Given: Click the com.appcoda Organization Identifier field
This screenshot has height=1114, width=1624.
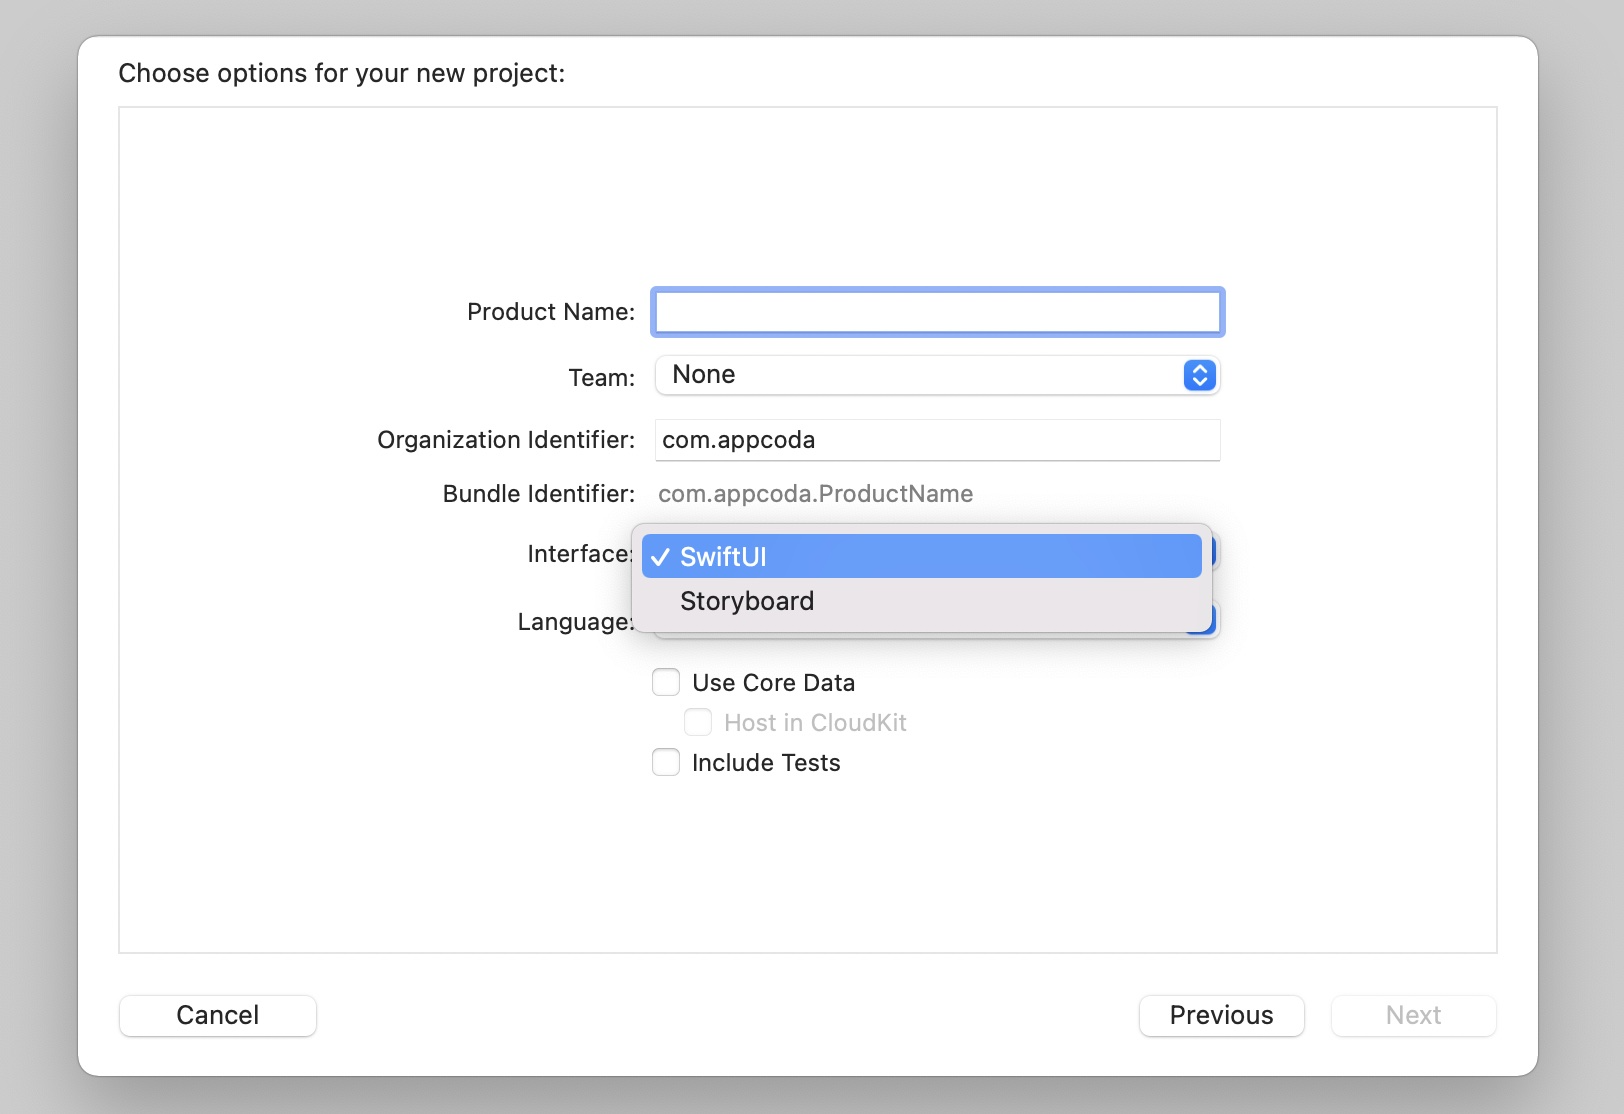Looking at the screenshot, I should tap(937, 440).
